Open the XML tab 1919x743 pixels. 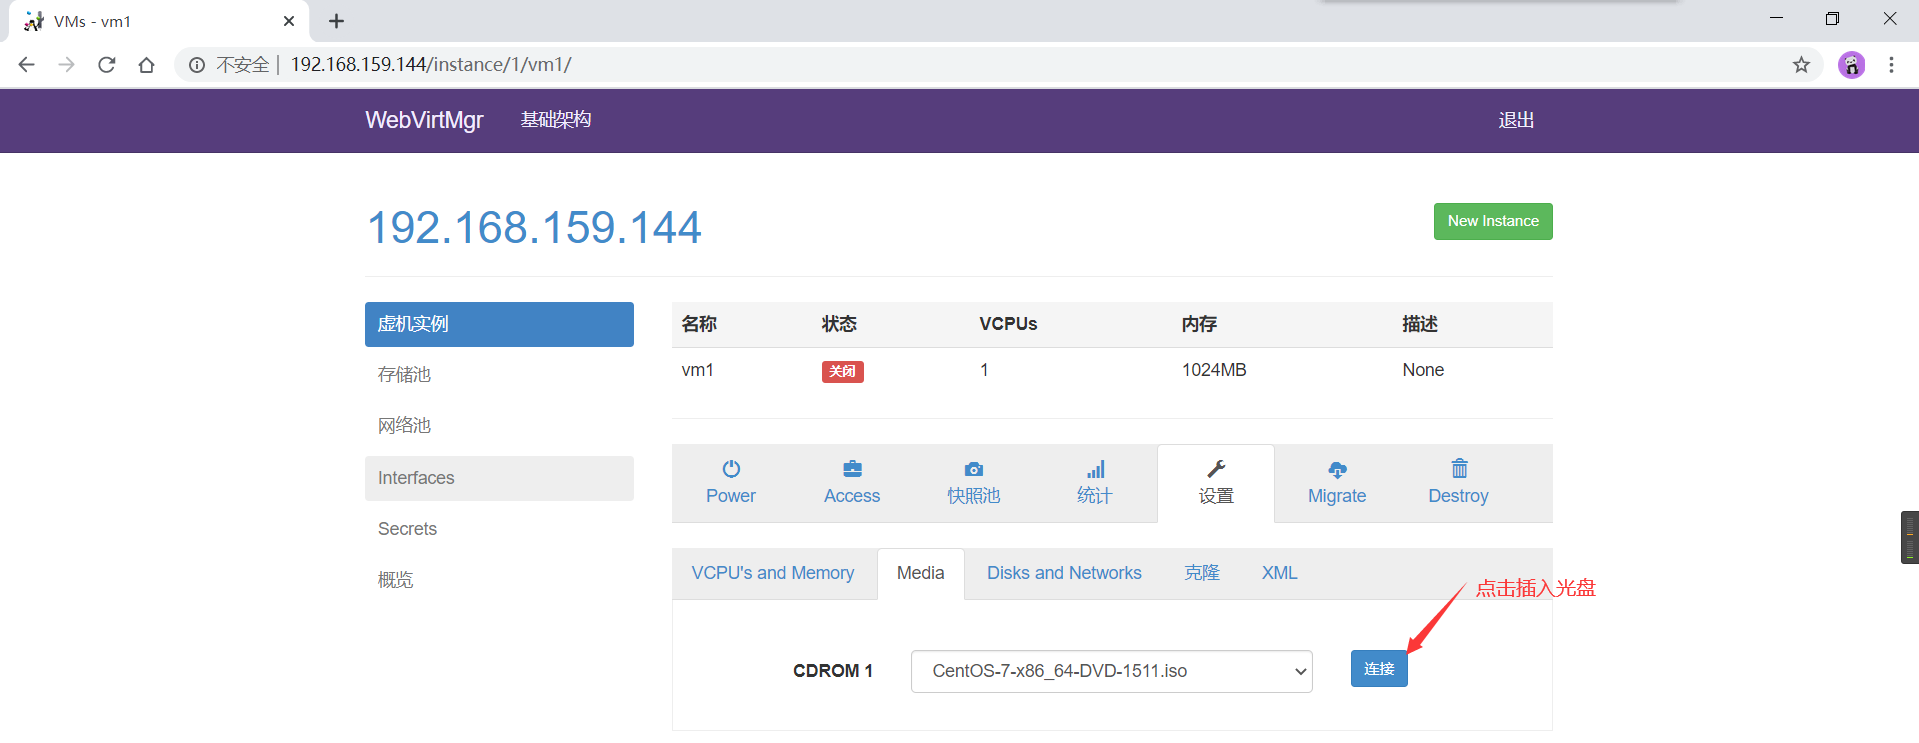(1279, 573)
